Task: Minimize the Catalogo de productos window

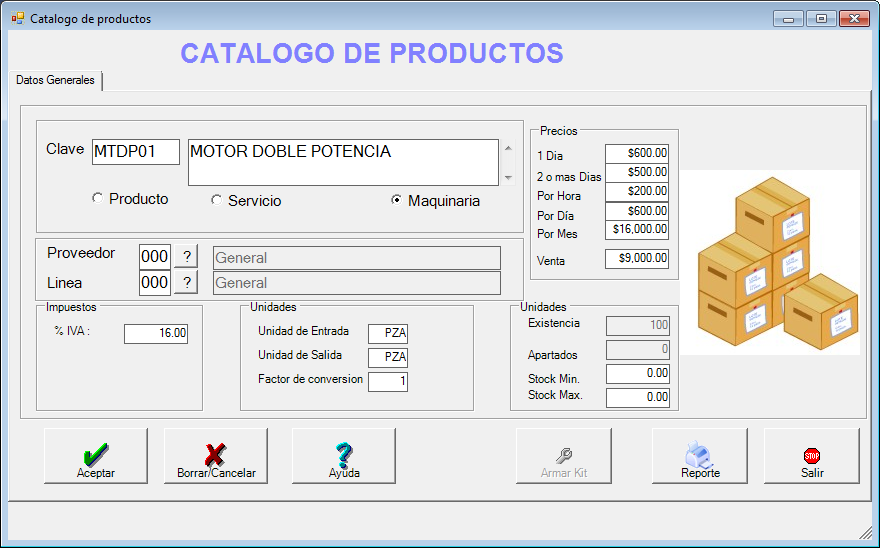Action: [x=789, y=19]
